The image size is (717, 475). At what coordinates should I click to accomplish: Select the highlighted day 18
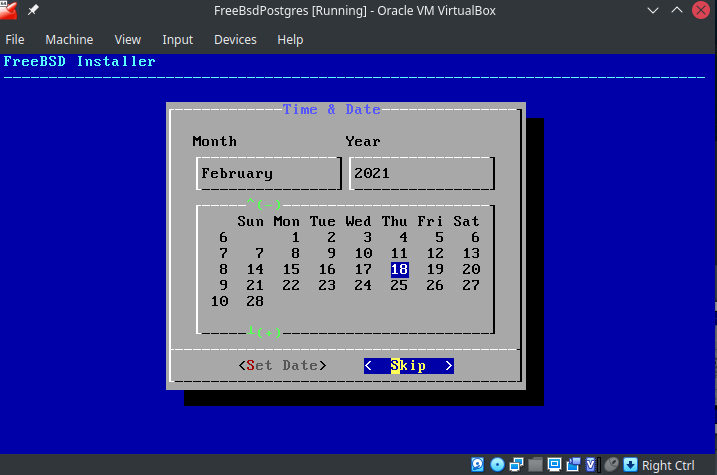pyautogui.click(x=399, y=269)
